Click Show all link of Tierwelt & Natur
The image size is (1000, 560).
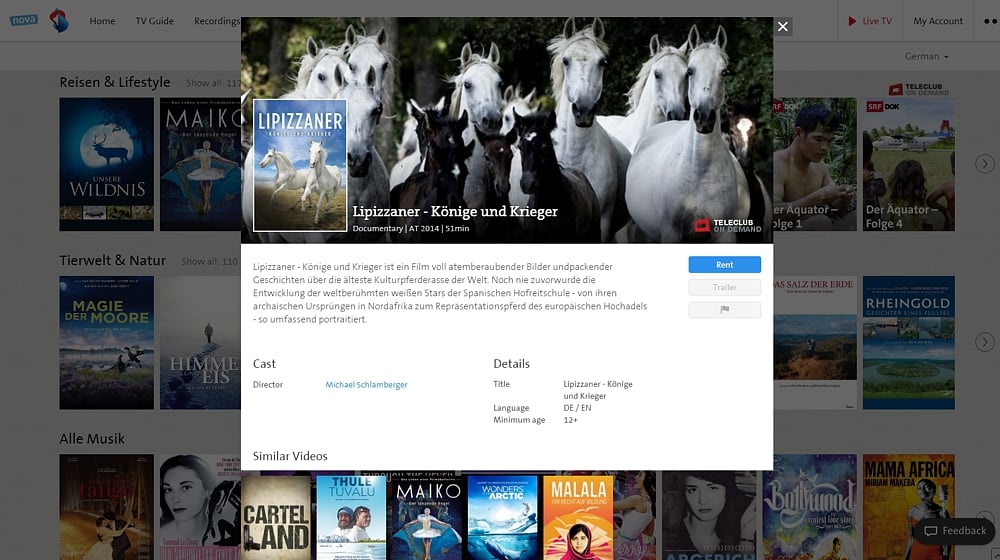tap(209, 262)
